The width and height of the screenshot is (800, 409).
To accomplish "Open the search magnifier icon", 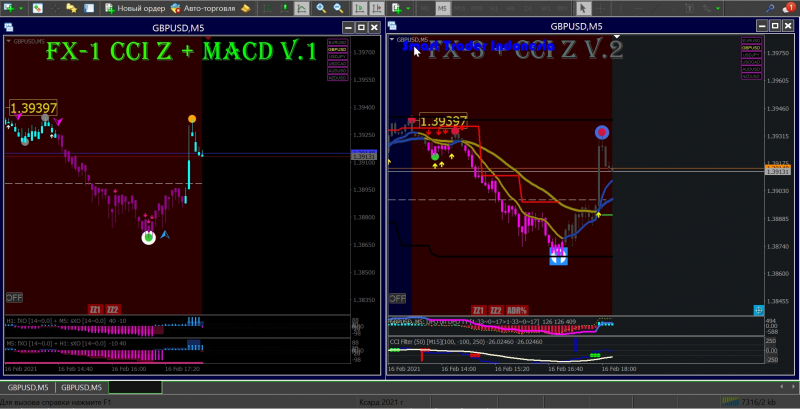I will pos(771,8).
